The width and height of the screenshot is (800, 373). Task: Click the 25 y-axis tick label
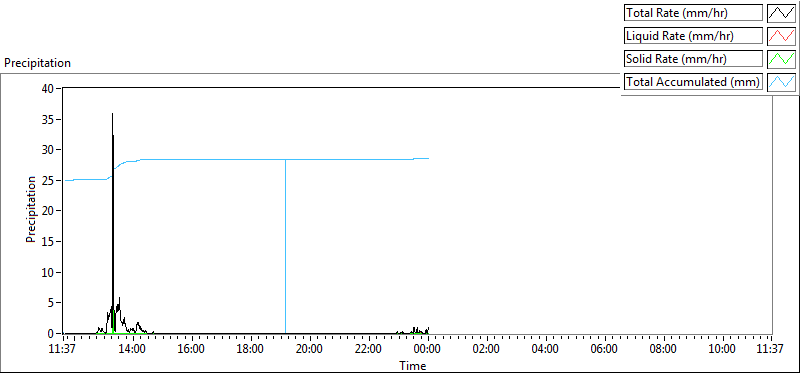pyautogui.click(x=47, y=180)
